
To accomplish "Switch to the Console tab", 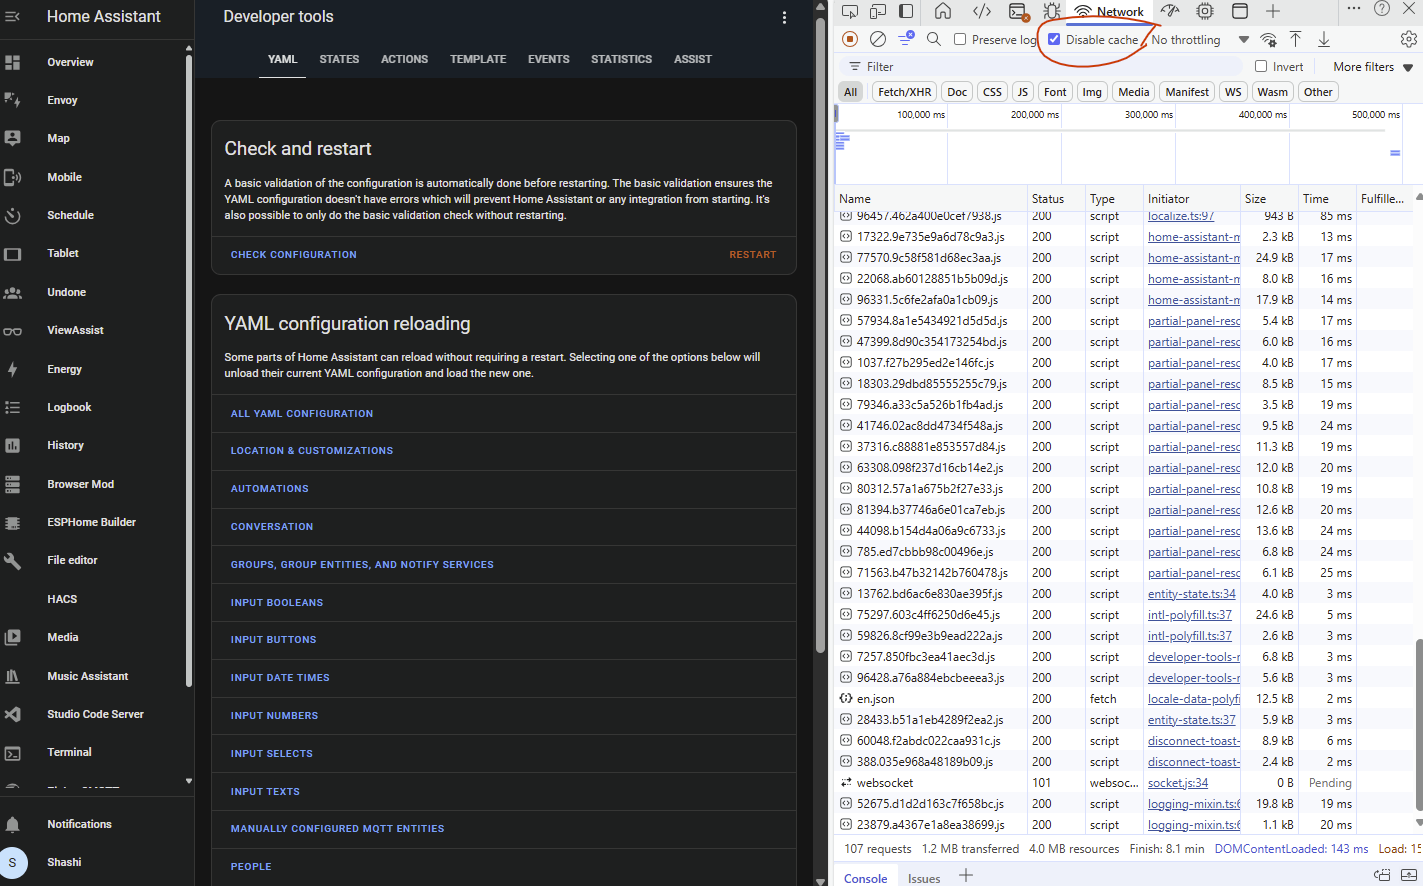I will (864, 877).
